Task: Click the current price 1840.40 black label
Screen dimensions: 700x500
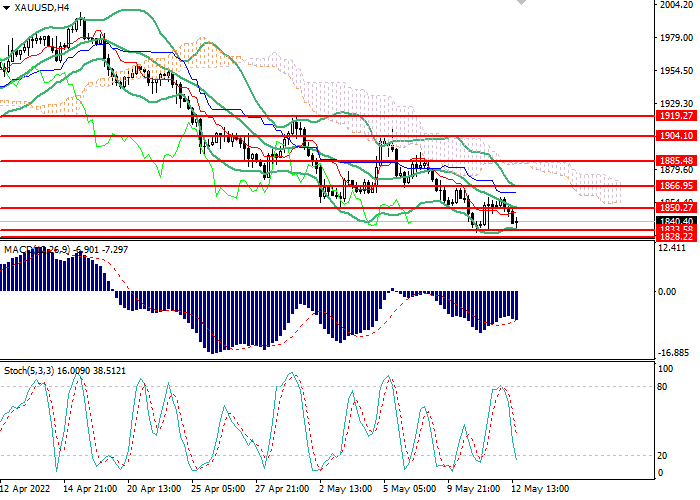Action: (676, 221)
